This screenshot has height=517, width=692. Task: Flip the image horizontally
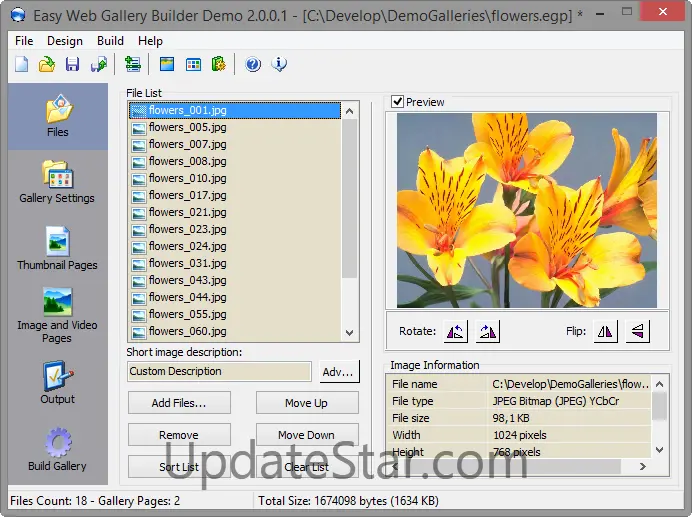[x=605, y=332]
